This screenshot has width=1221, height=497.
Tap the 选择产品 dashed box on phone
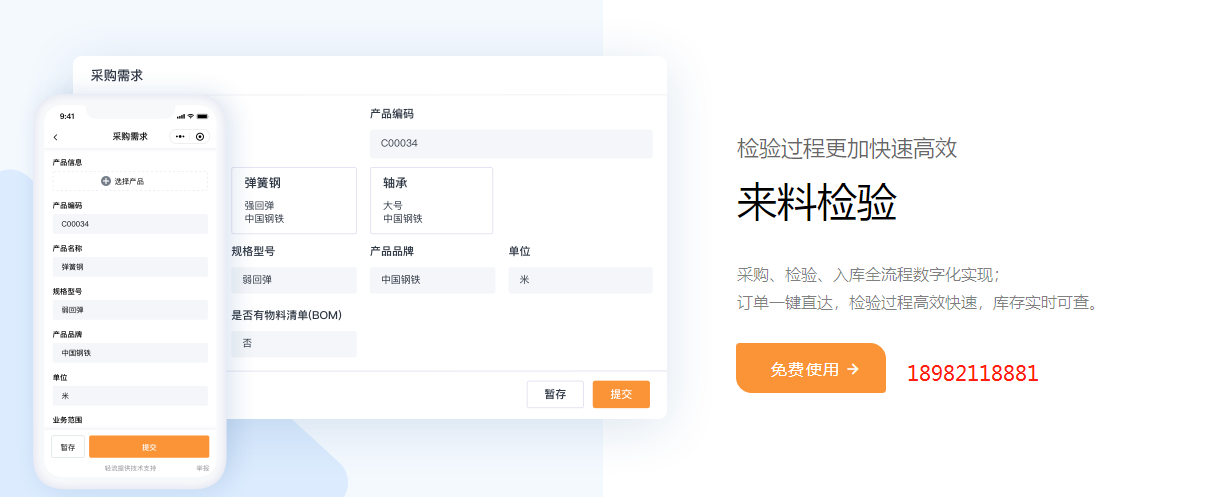130,181
